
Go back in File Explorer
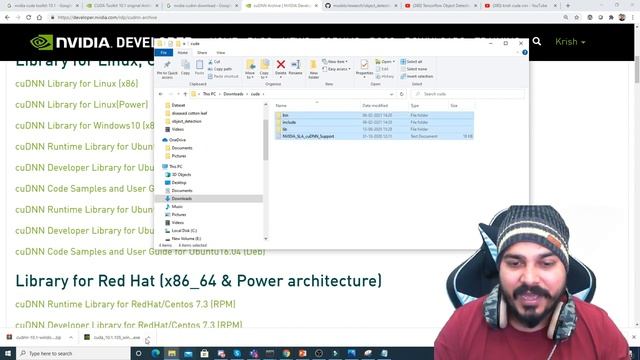click(x=161, y=94)
